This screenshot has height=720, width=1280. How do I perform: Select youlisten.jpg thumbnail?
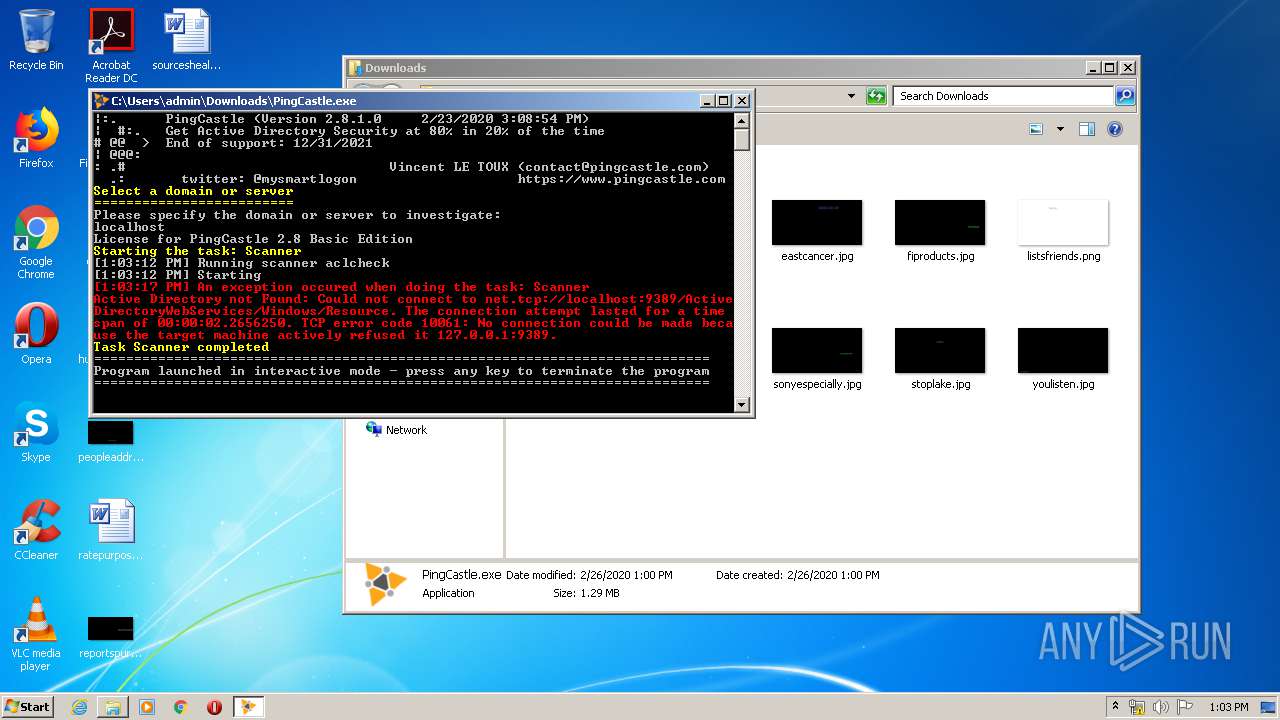(1063, 359)
